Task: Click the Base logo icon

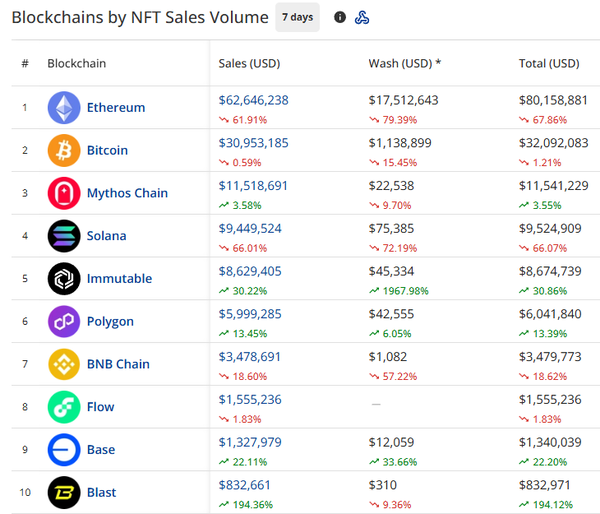Action: point(64,450)
